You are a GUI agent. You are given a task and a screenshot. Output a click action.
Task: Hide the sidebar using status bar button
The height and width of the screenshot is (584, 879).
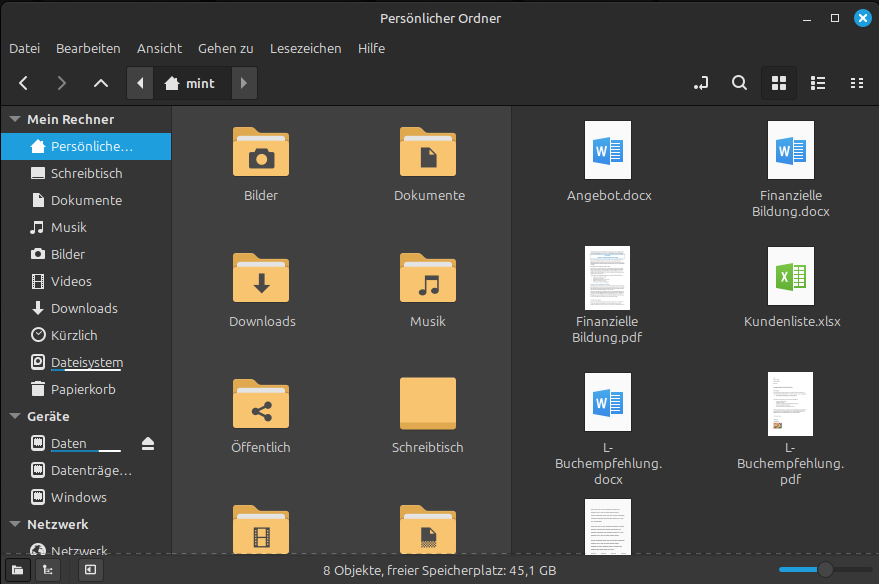pos(90,570)
